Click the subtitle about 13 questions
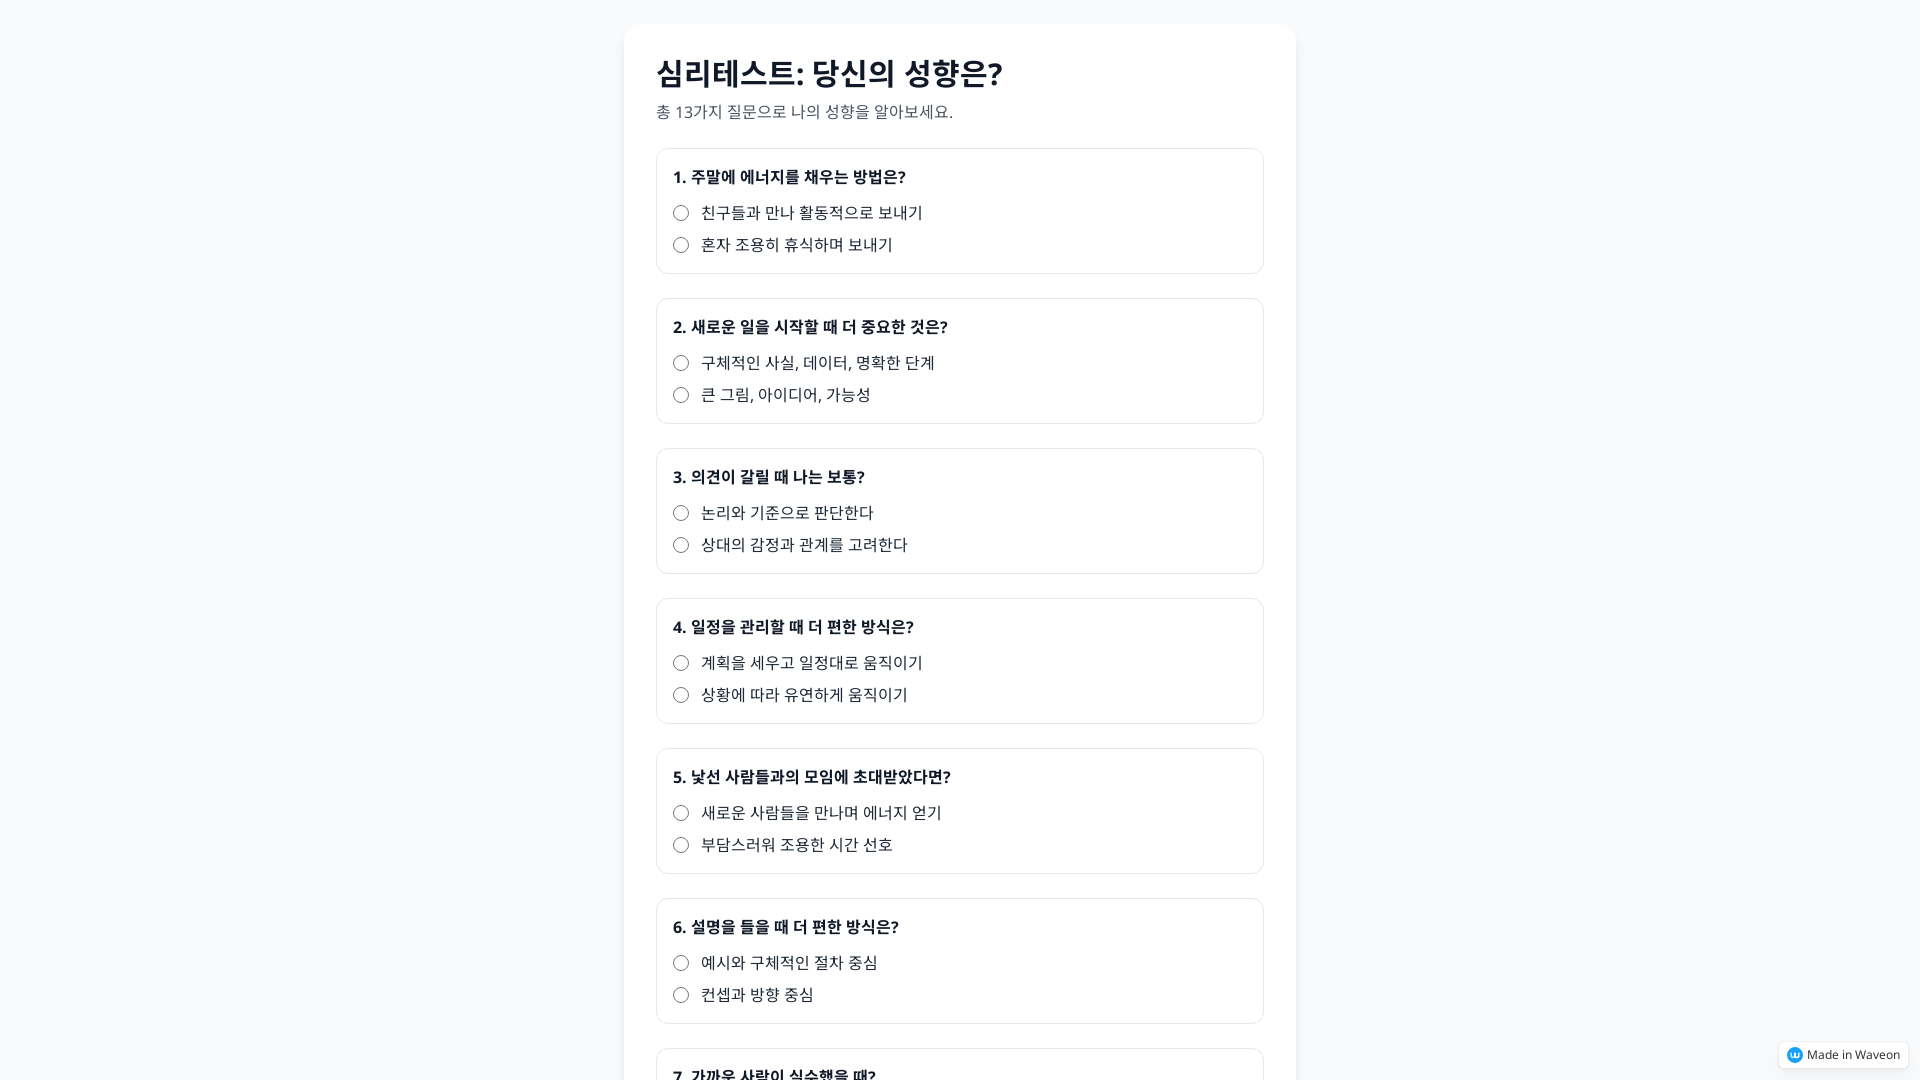Image resolution: width=1920 pixels, height=1080 pixels. pos(803,113)
